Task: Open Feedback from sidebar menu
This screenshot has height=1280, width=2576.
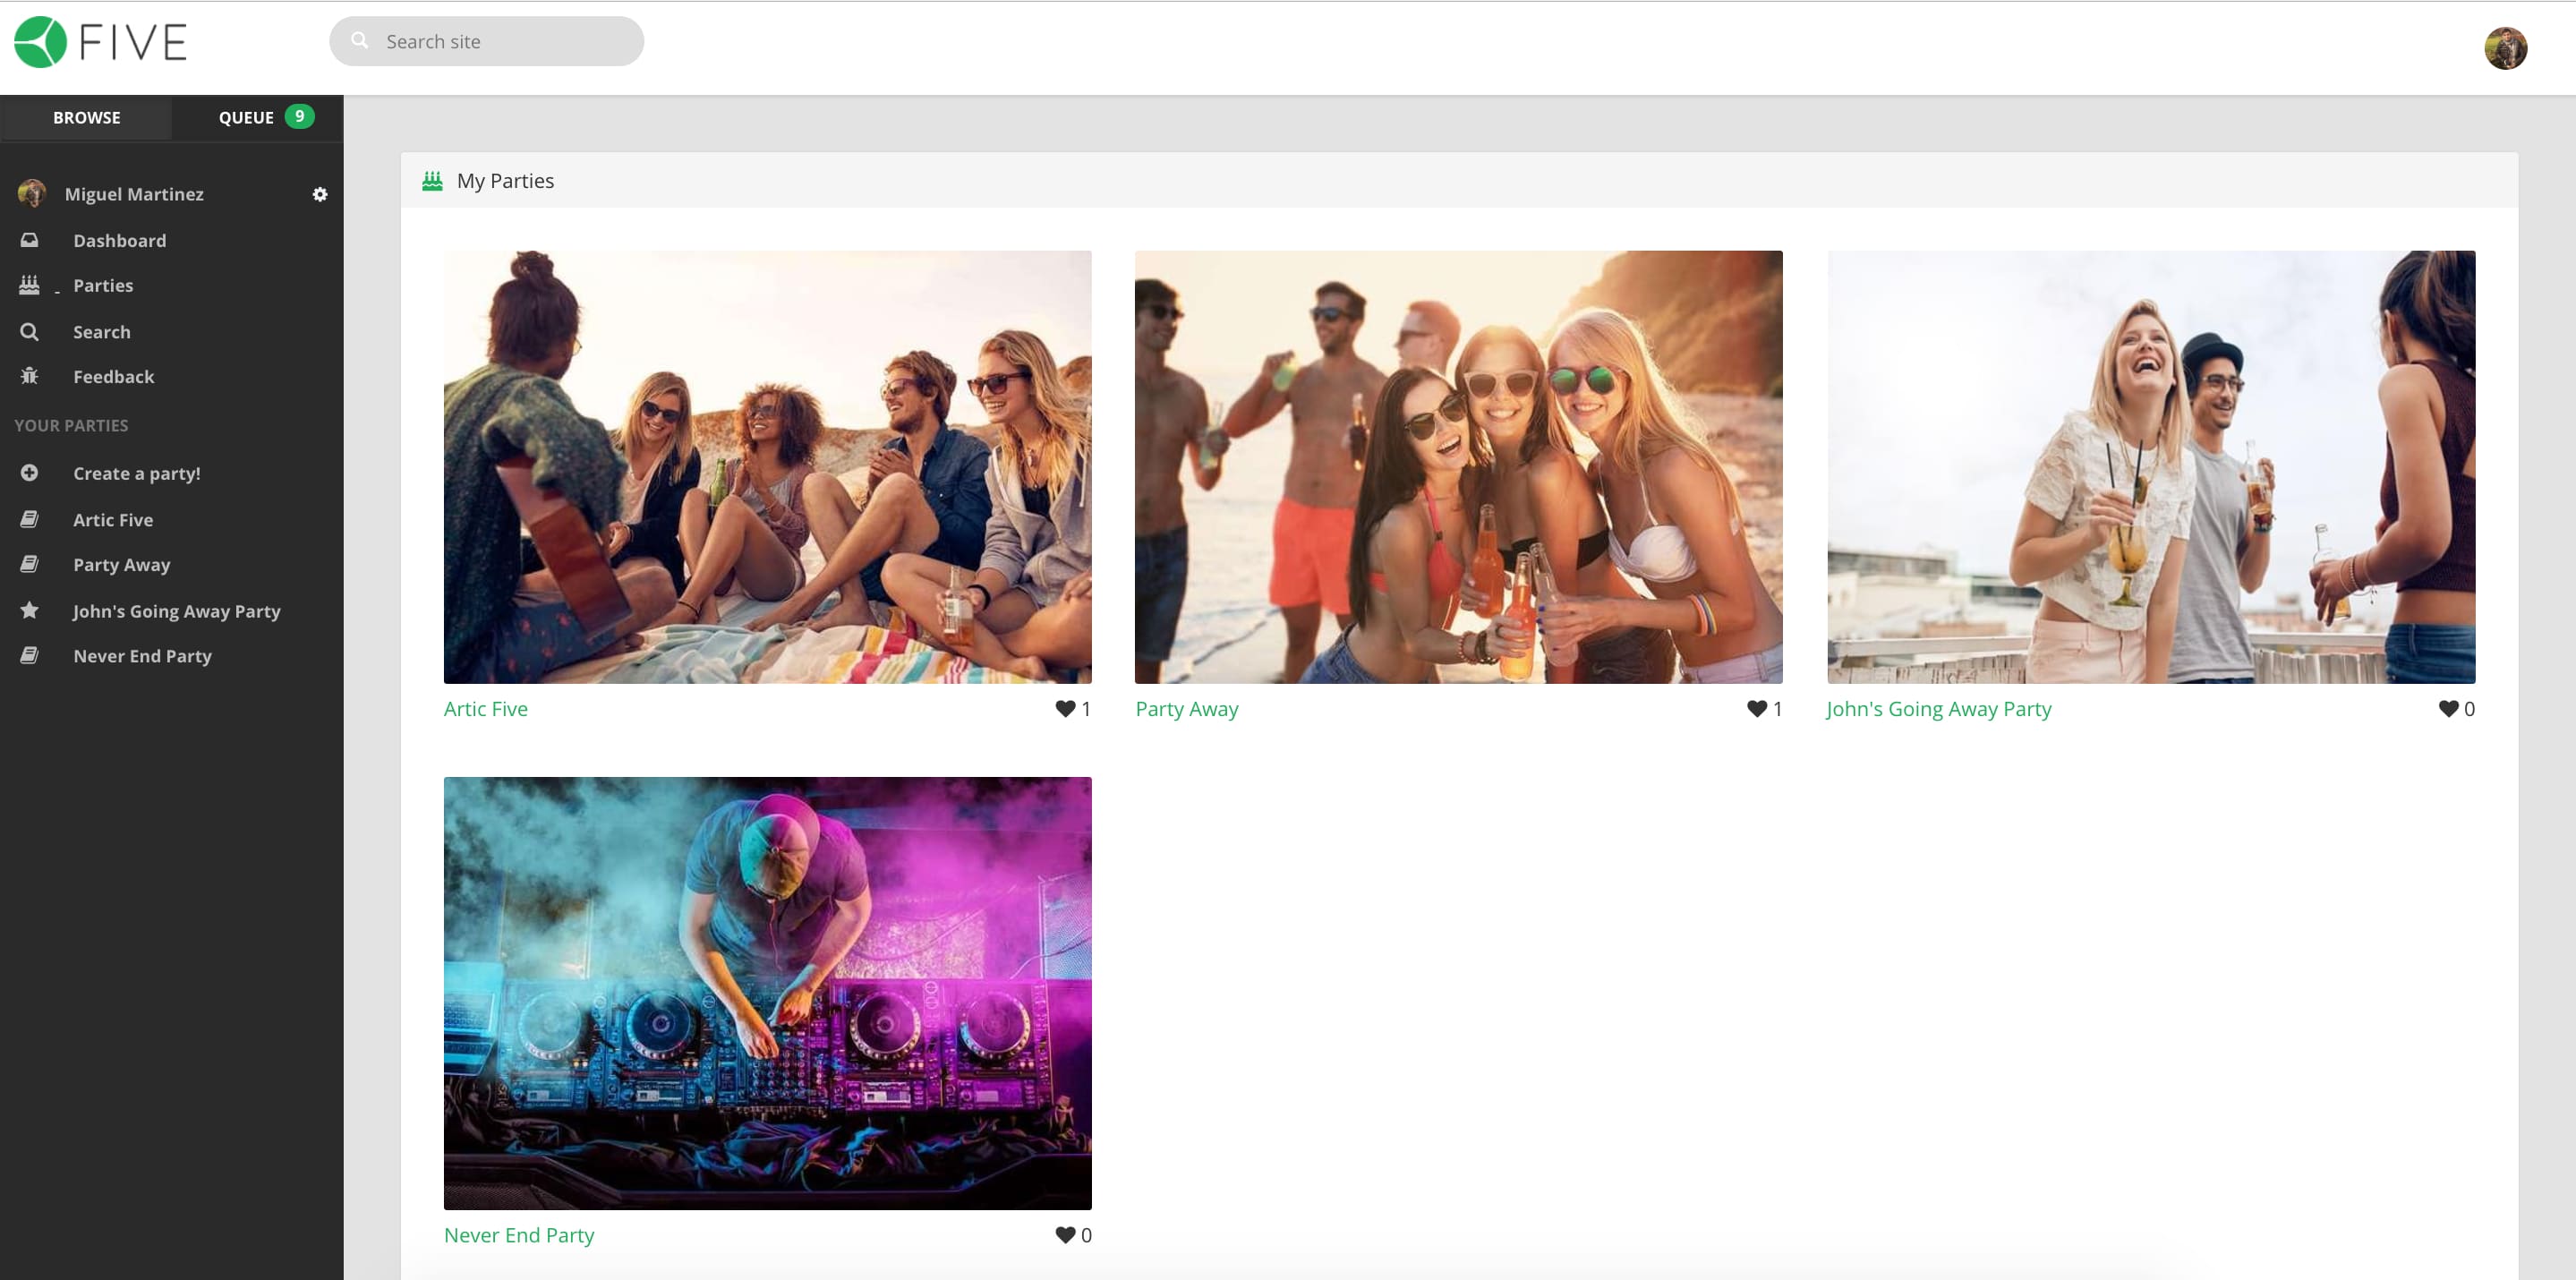Action: 114,376
